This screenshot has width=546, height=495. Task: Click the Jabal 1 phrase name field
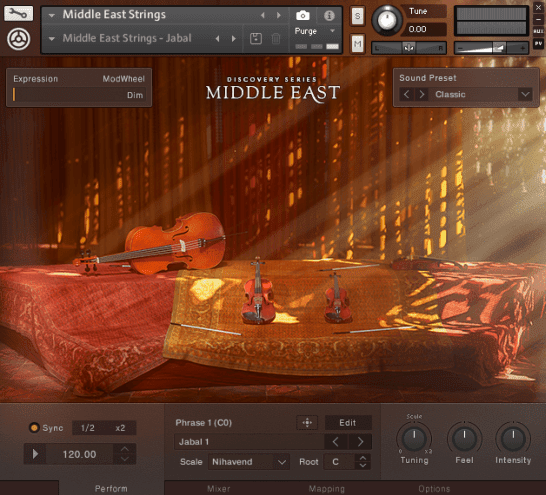(249, 442)
